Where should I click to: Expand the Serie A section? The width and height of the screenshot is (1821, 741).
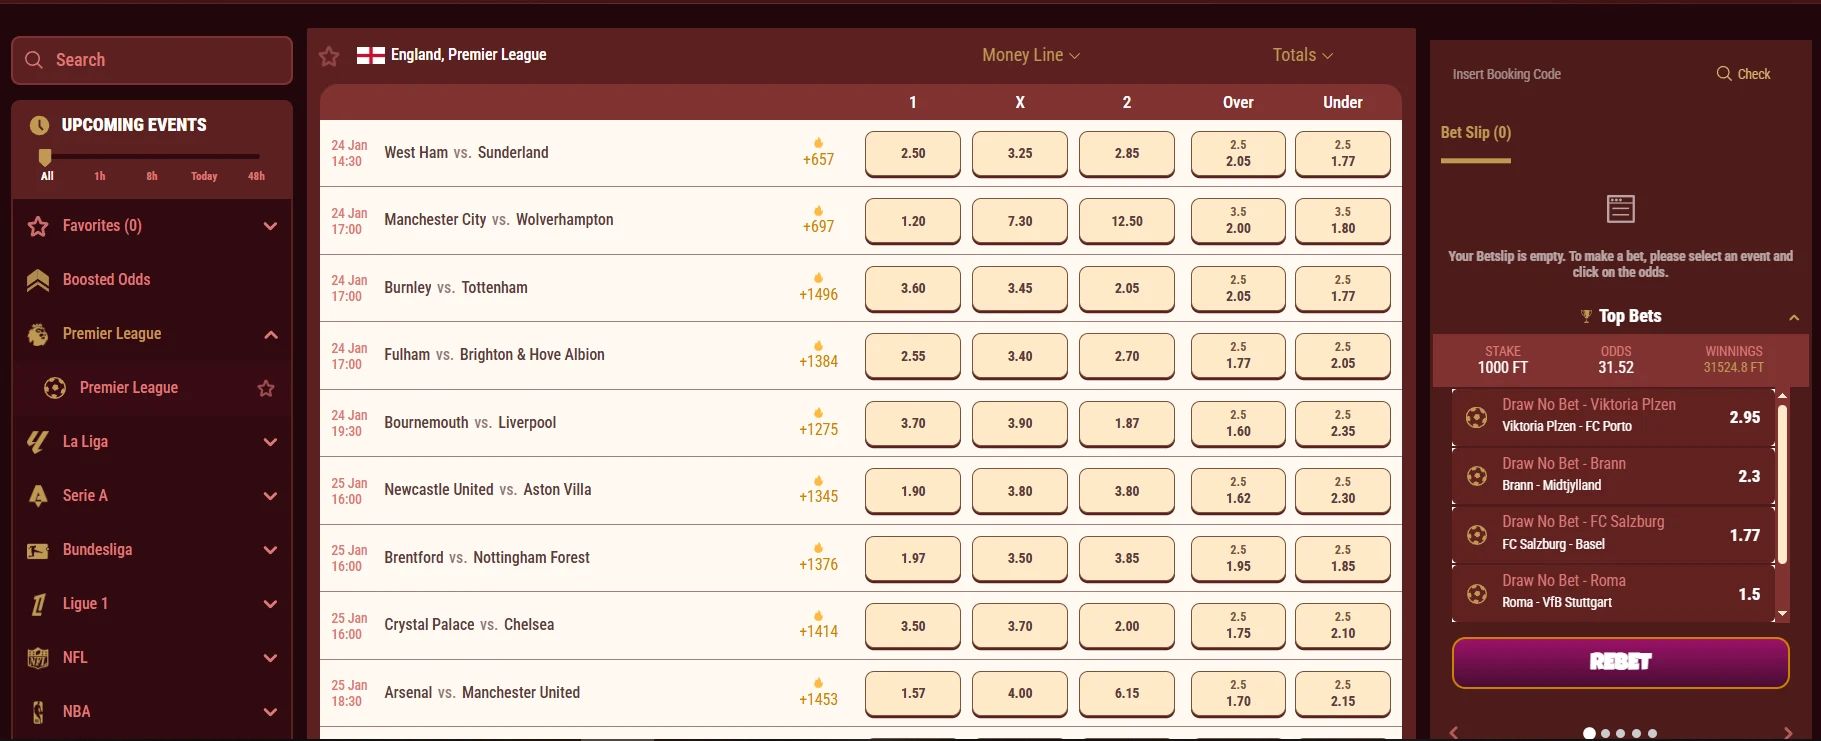(x=270, y=496)
